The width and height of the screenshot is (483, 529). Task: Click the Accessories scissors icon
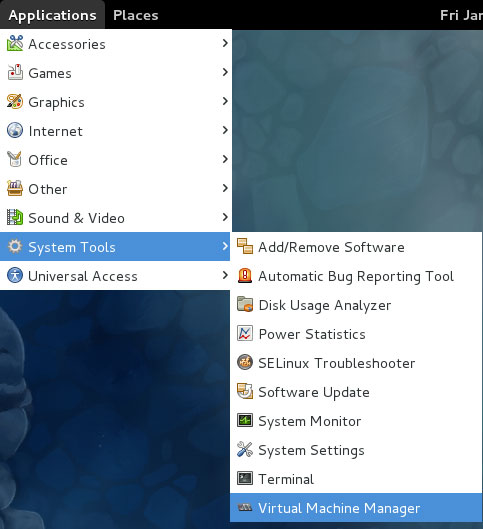coord(15,44)
